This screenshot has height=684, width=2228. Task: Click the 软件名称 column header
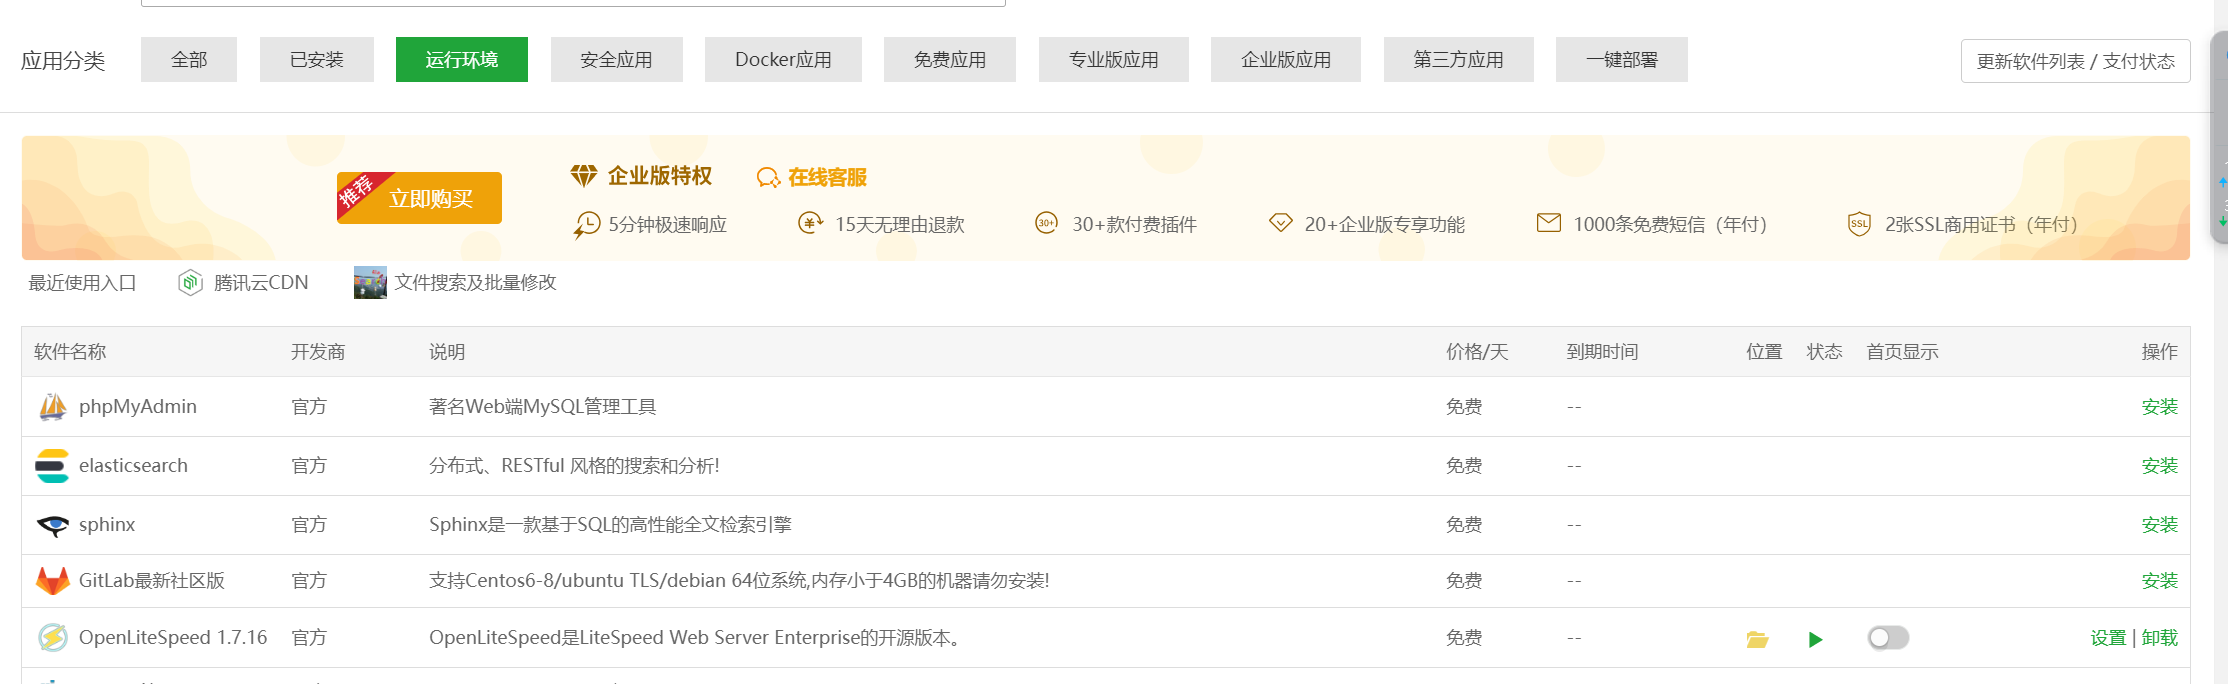pyautogui.click(x=70, y=352)
